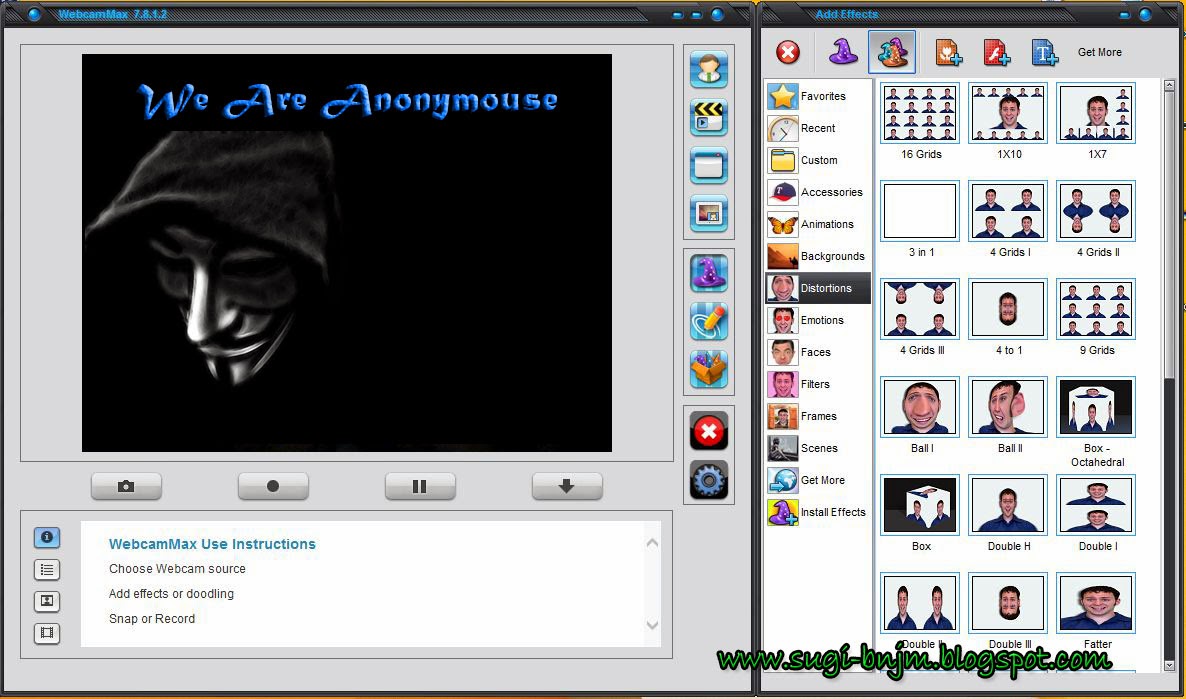Start recording with the record button
This screenshot has height=699, width=1186.
tap(273, 486)
